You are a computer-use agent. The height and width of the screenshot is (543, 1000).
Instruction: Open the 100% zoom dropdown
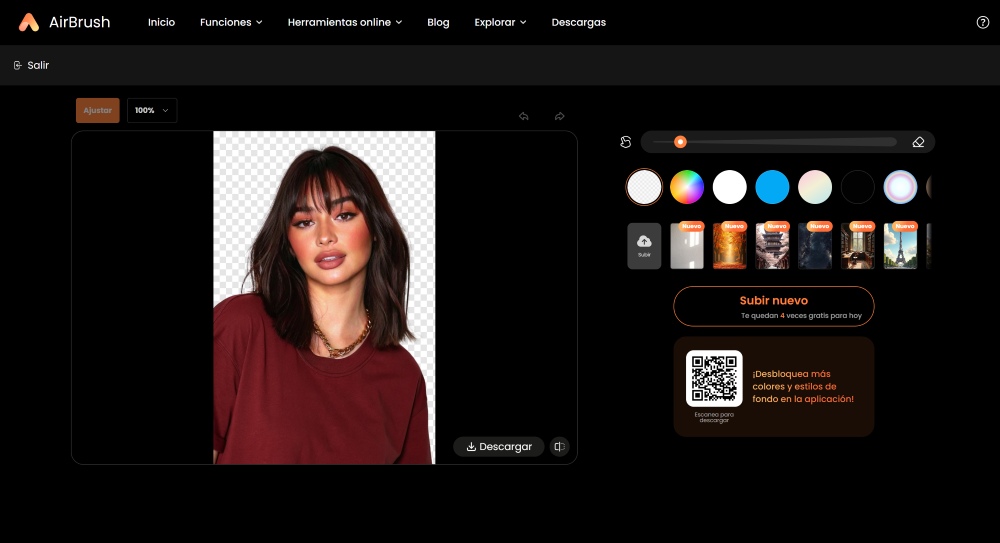(x=152, y=110)
